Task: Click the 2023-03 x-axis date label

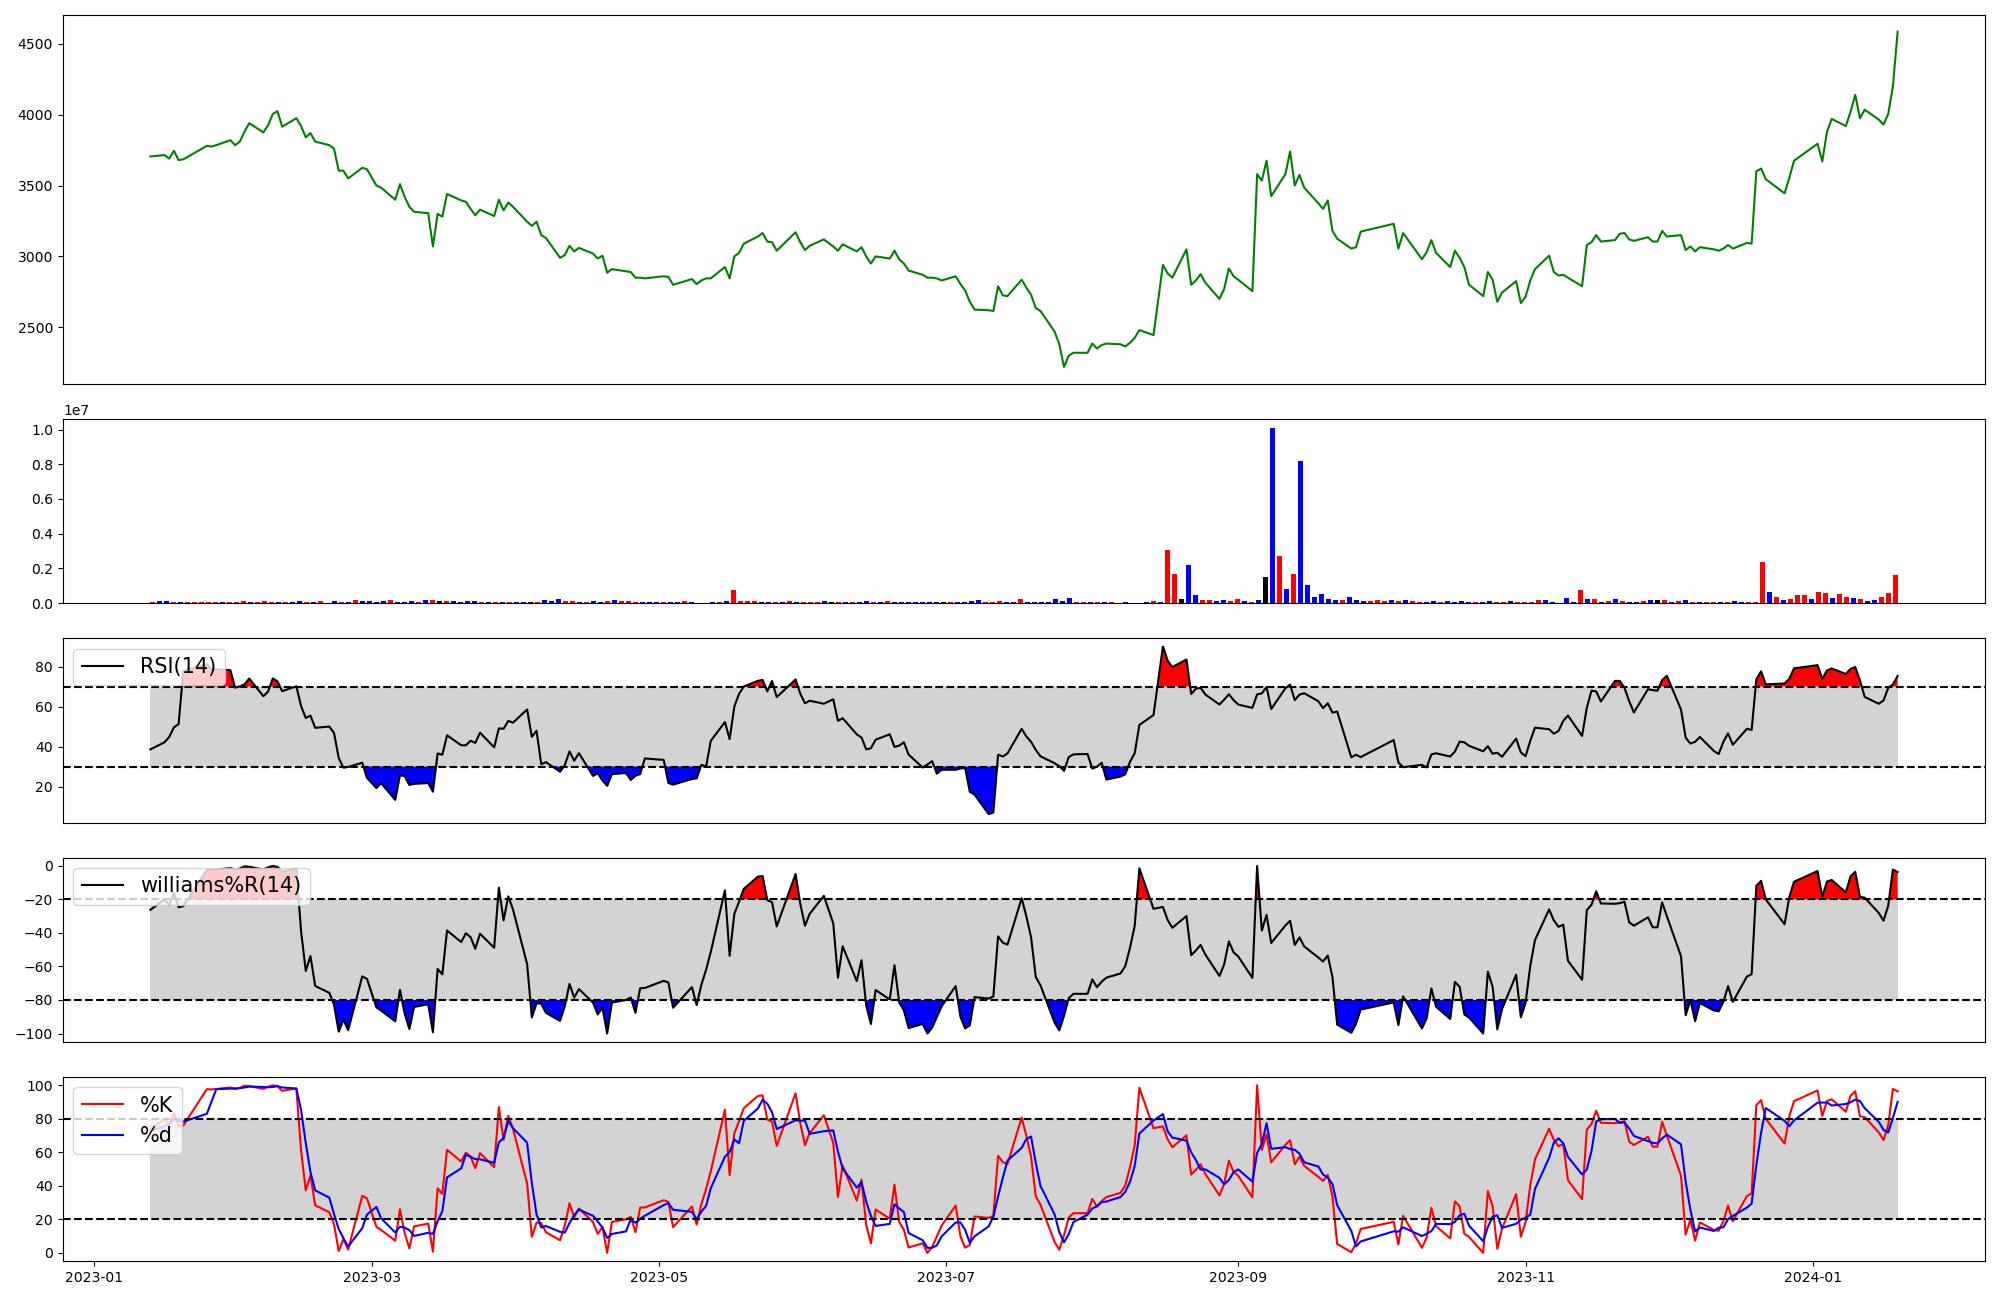Action: (372, 1277)
